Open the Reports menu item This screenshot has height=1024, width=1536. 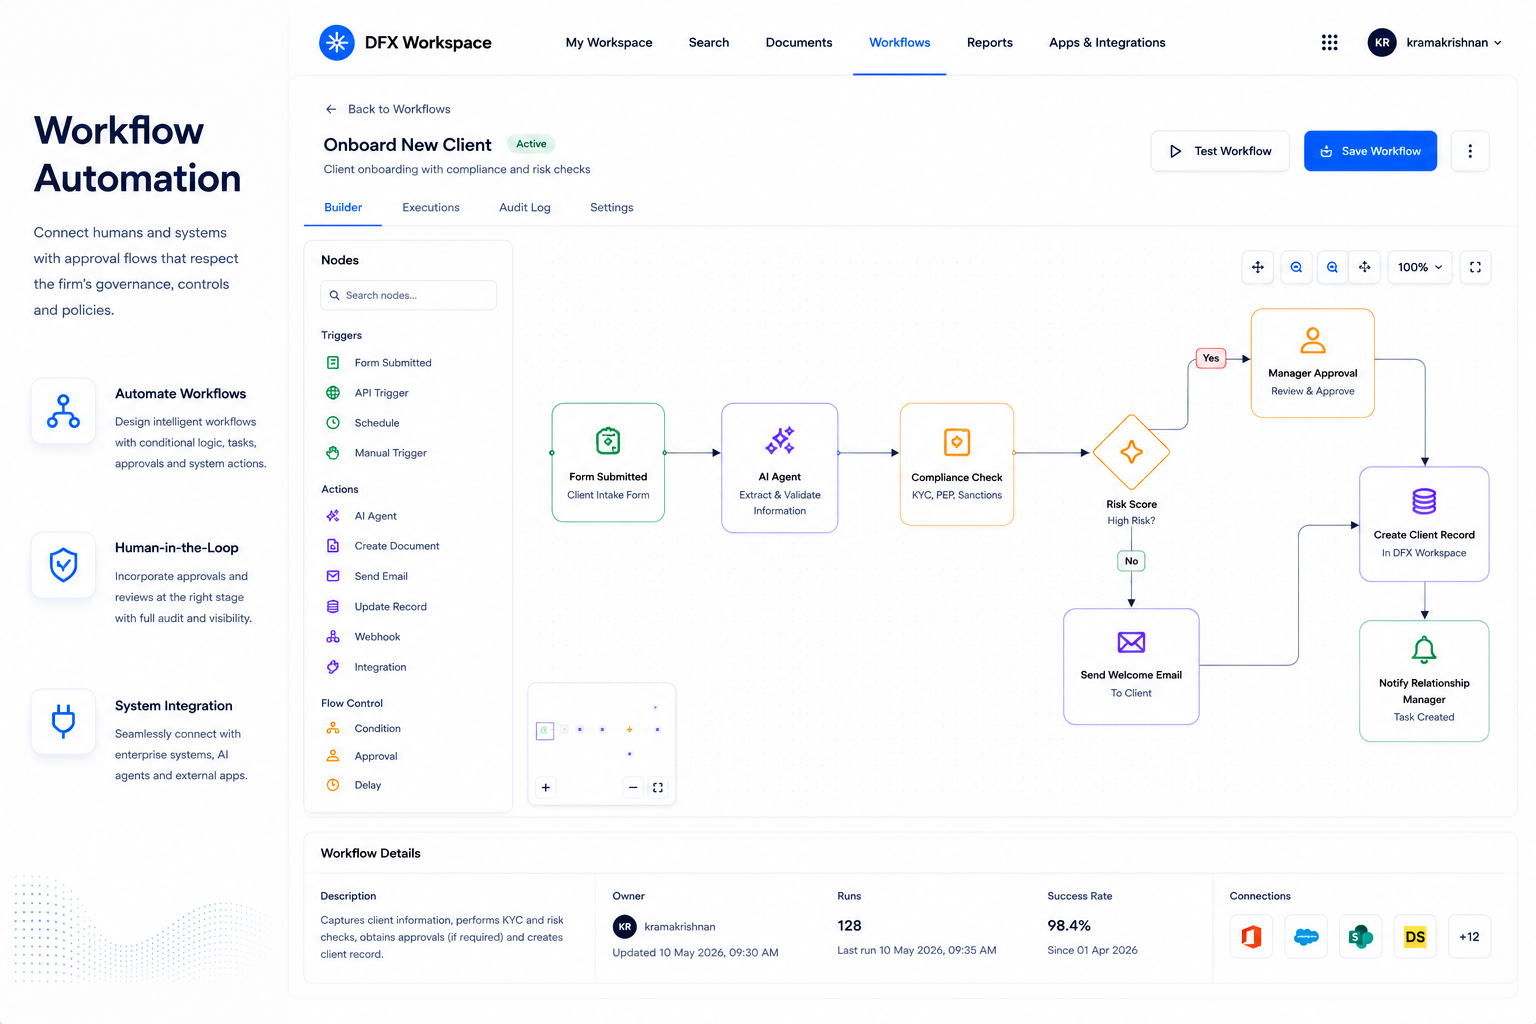[990, 42]
